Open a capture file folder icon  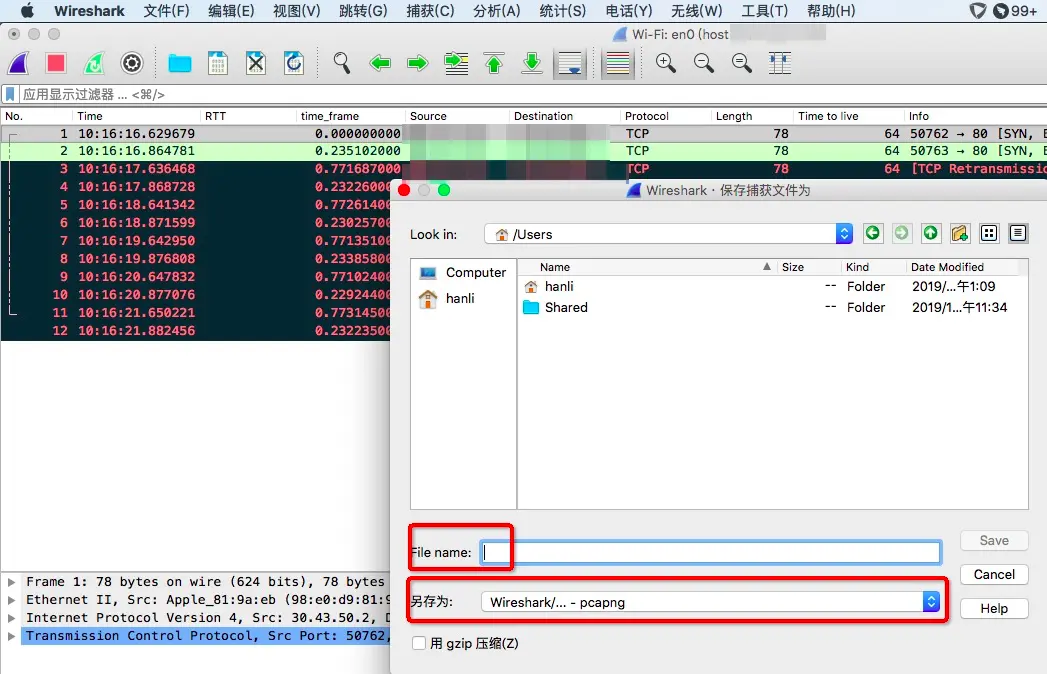coord(180,63)
